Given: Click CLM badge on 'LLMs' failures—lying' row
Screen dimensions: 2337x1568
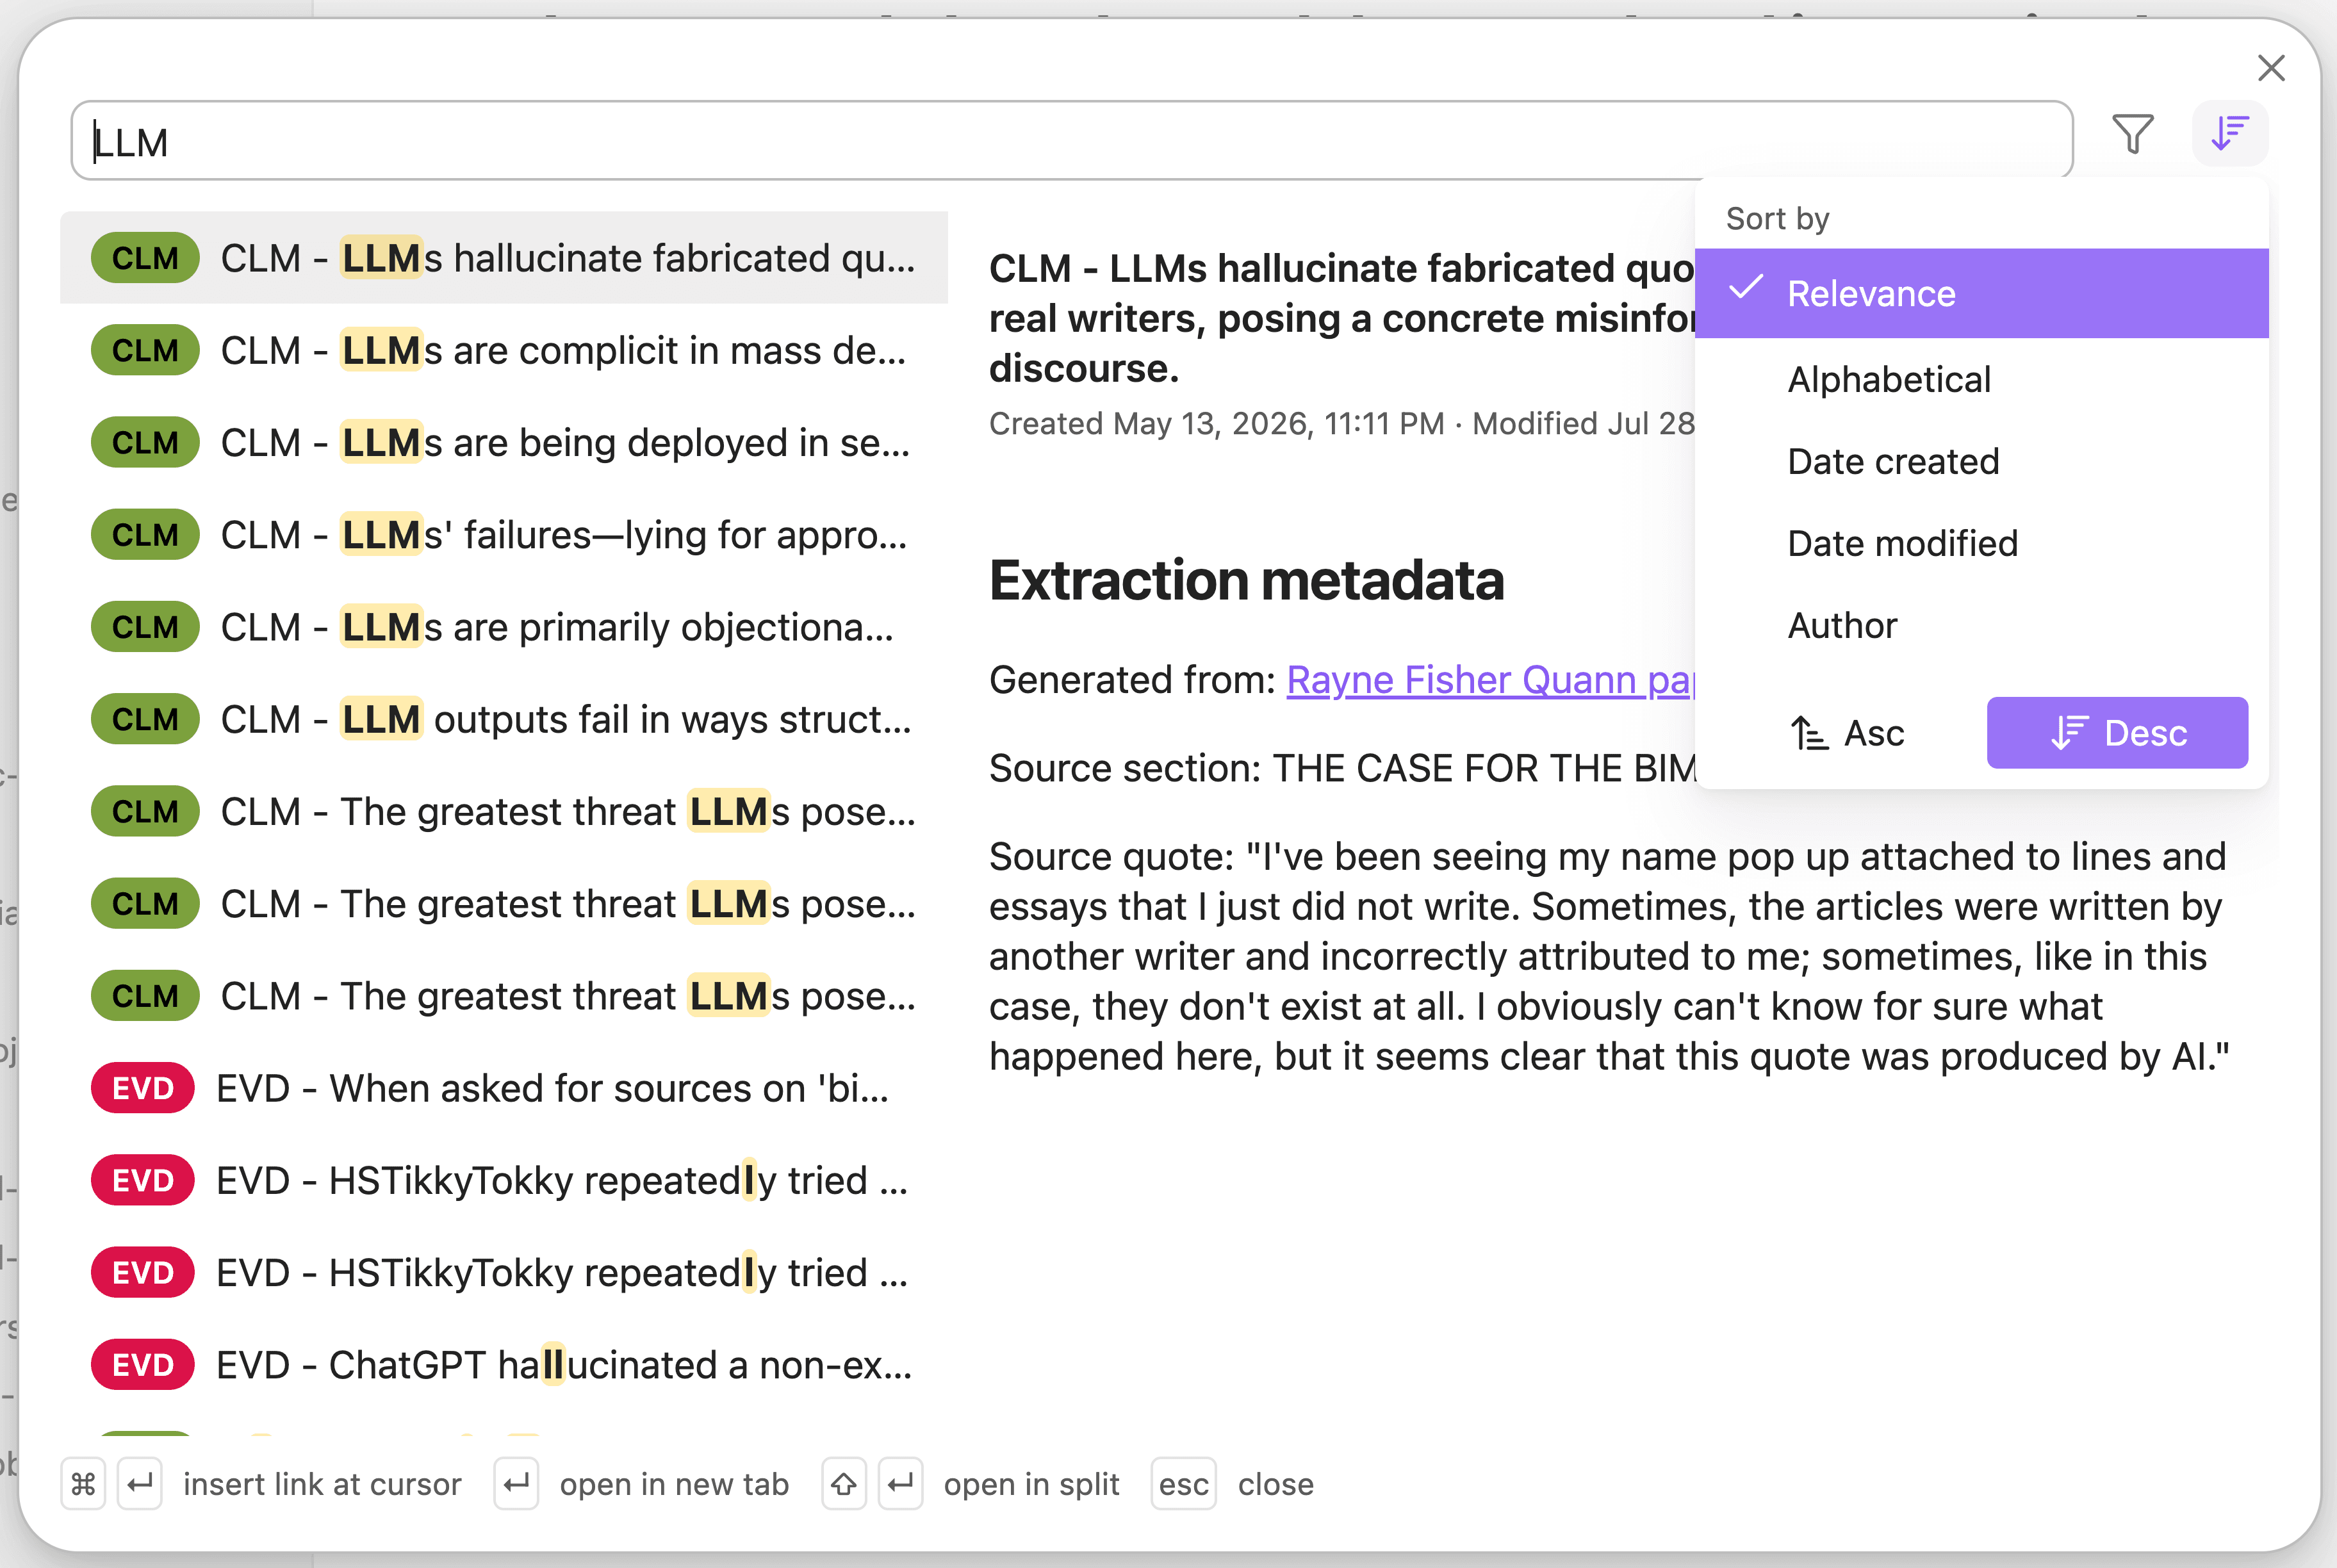Looking at the screenshot, I should click(x=145, y=535).
